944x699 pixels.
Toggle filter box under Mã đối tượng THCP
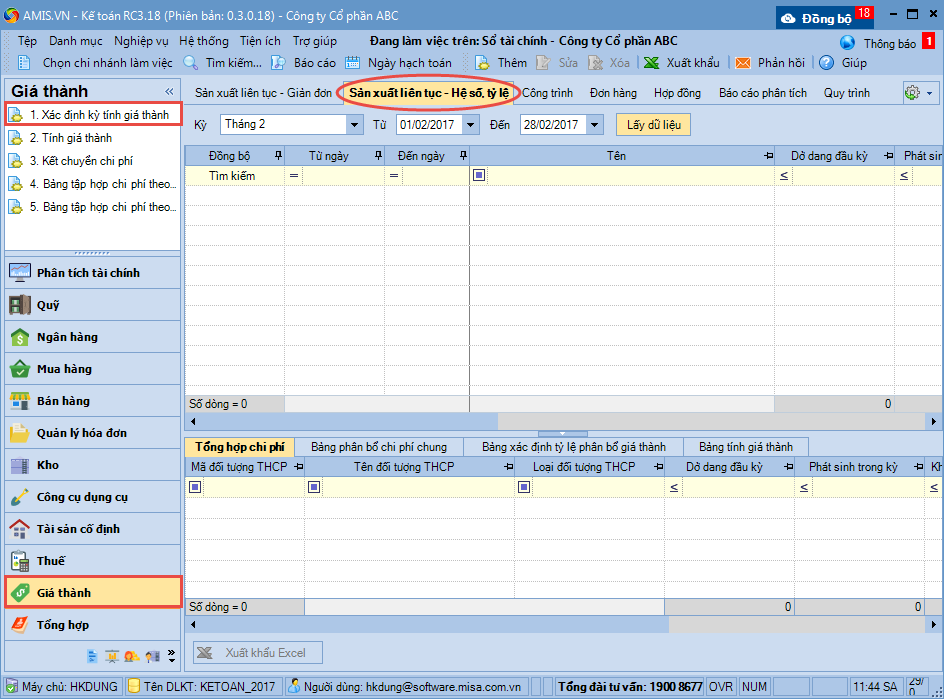[195, 487]
